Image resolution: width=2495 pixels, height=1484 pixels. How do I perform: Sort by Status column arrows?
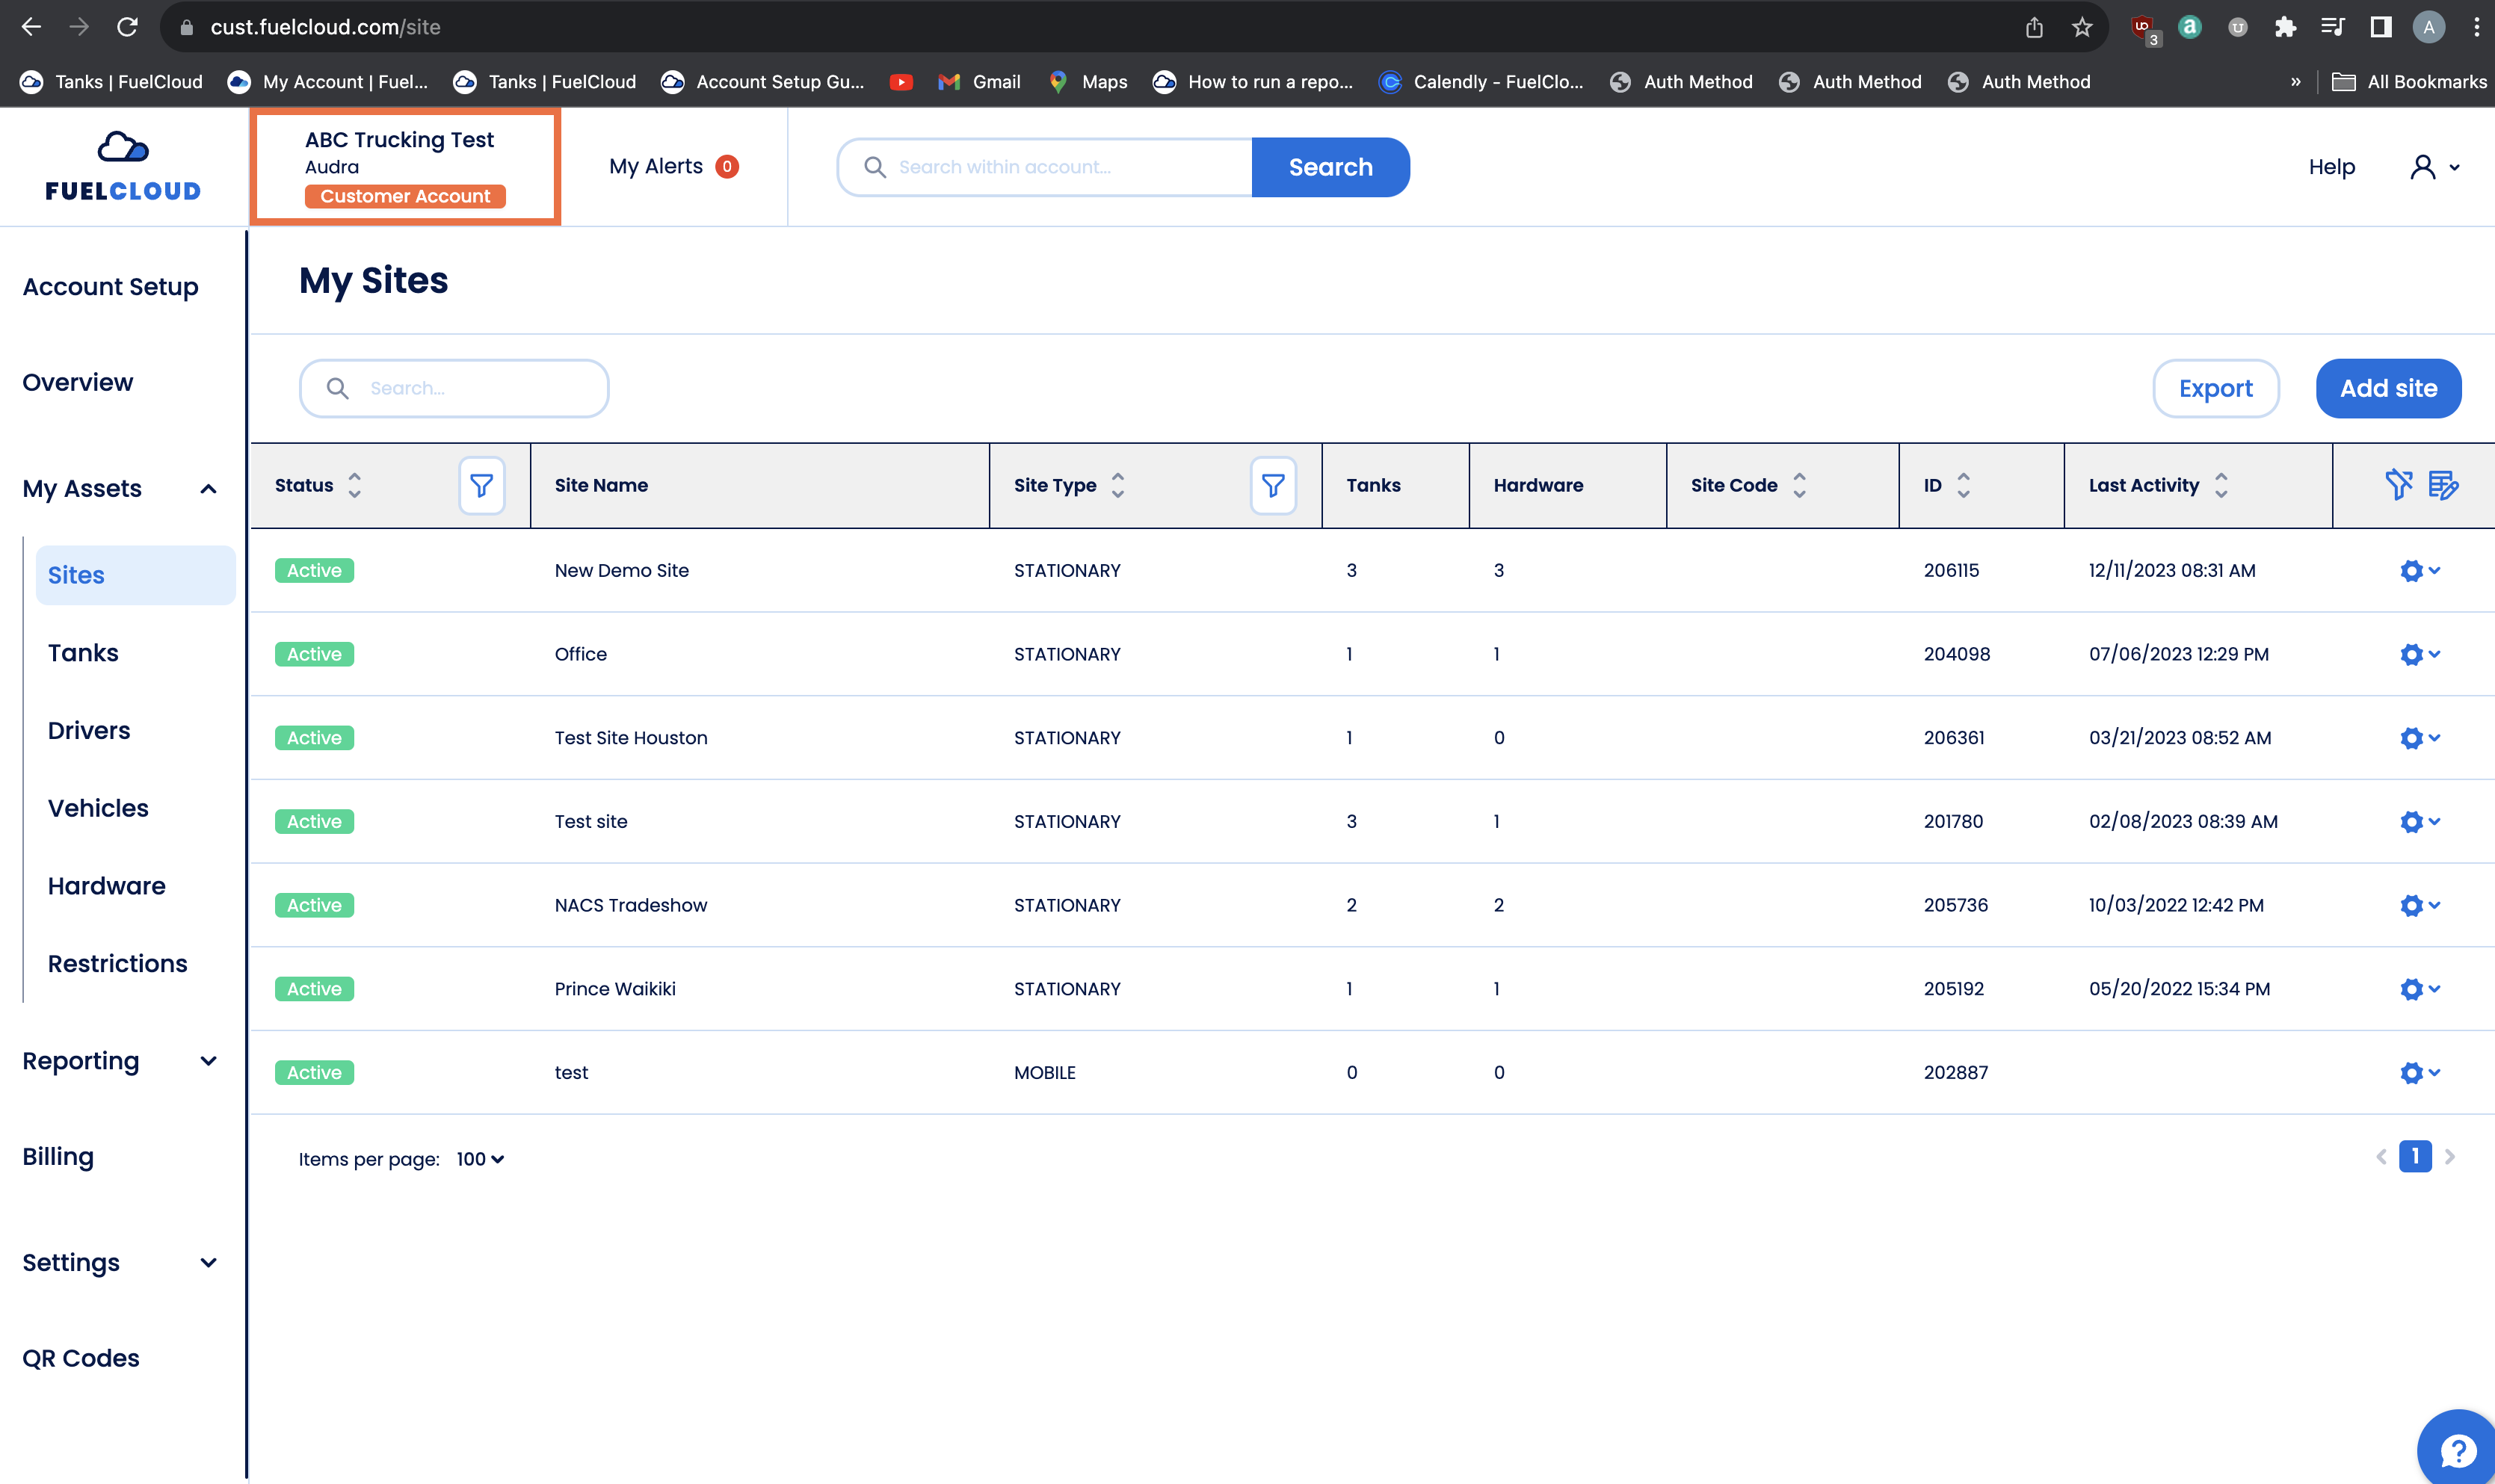coord(354,485)
